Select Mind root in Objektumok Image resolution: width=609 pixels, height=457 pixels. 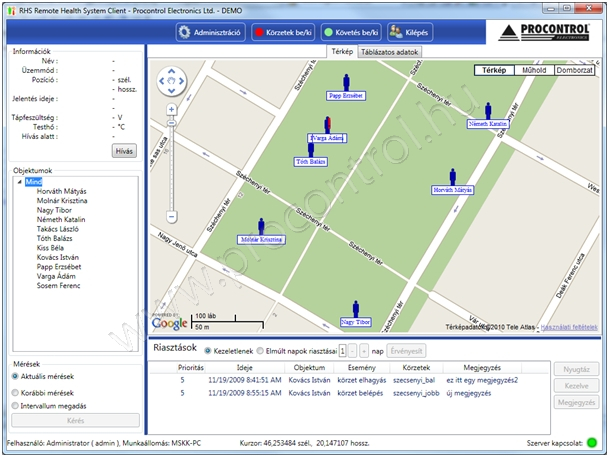pyautogui.click(x=33, y=182)
